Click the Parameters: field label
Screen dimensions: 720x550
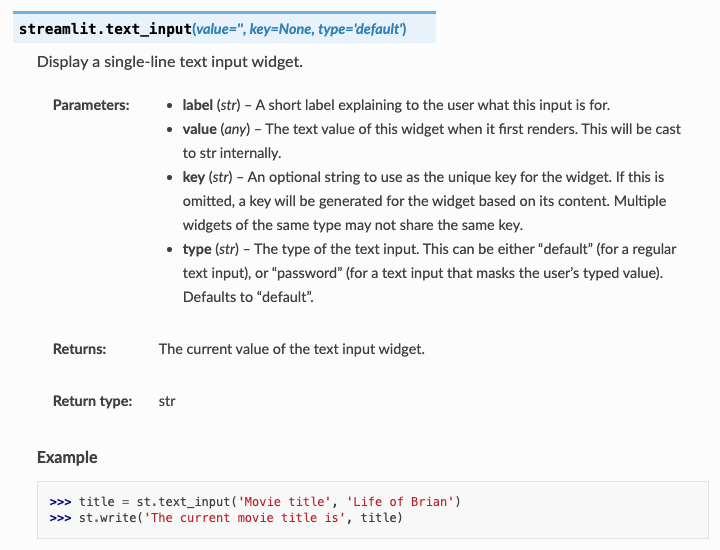(91, 105)
